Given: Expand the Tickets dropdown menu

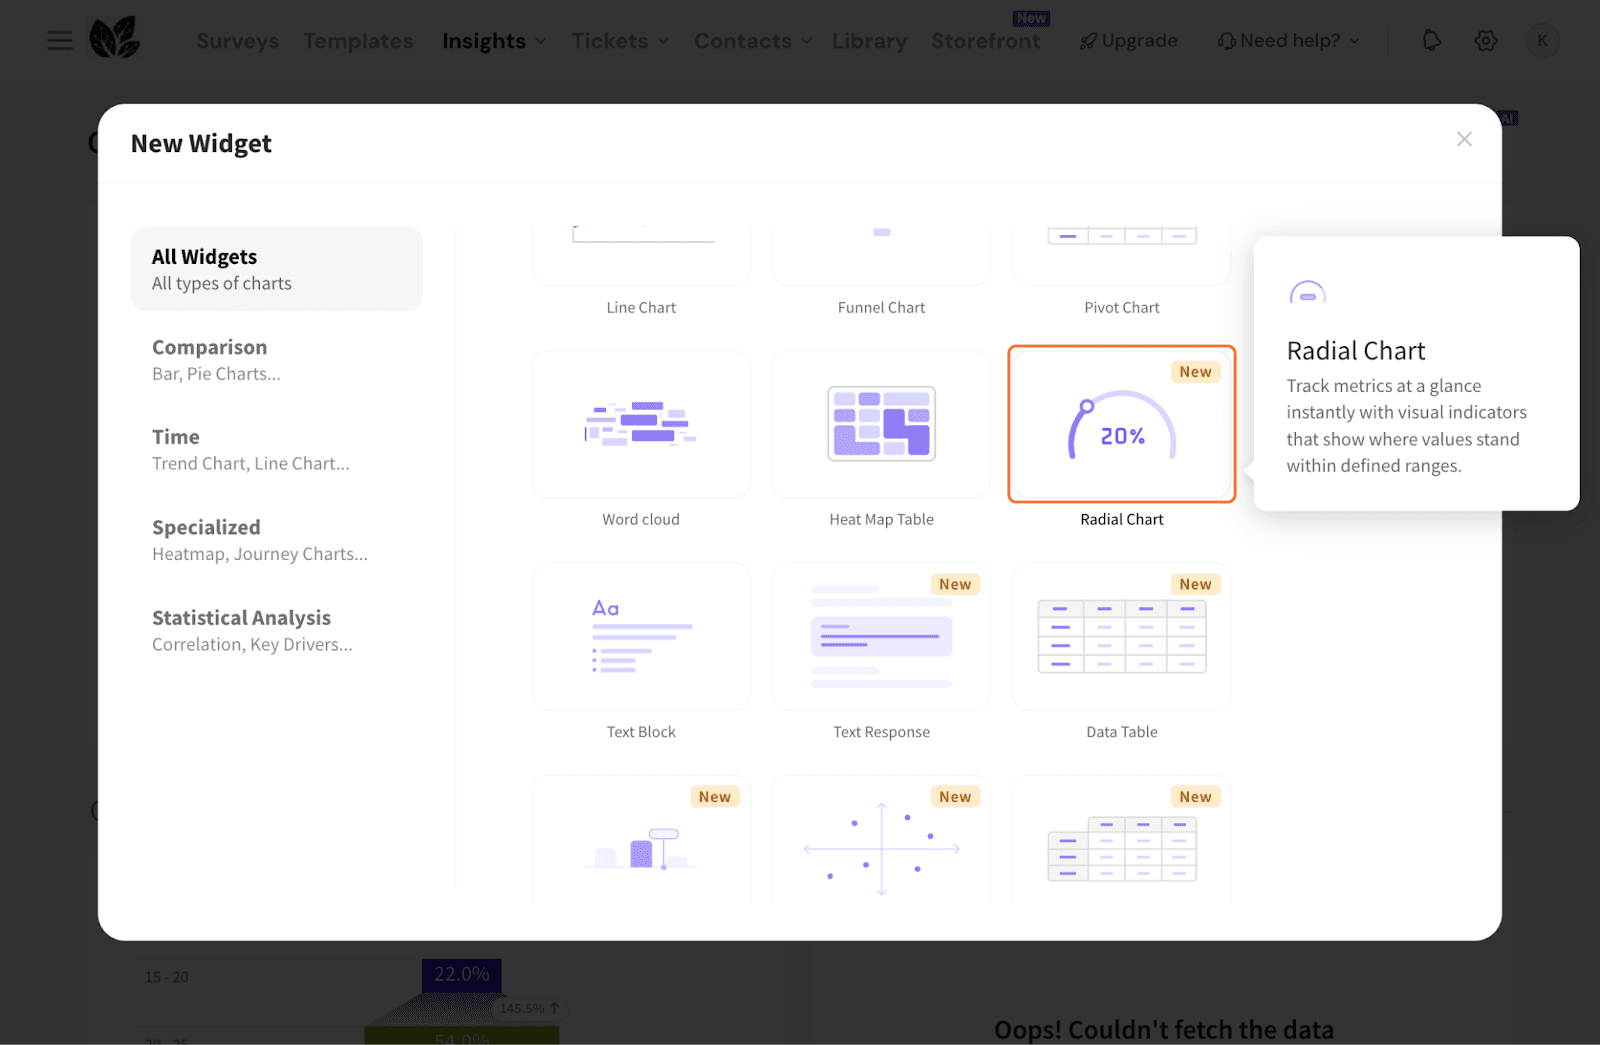Looking at the screenshot, I should pos(620,41).
